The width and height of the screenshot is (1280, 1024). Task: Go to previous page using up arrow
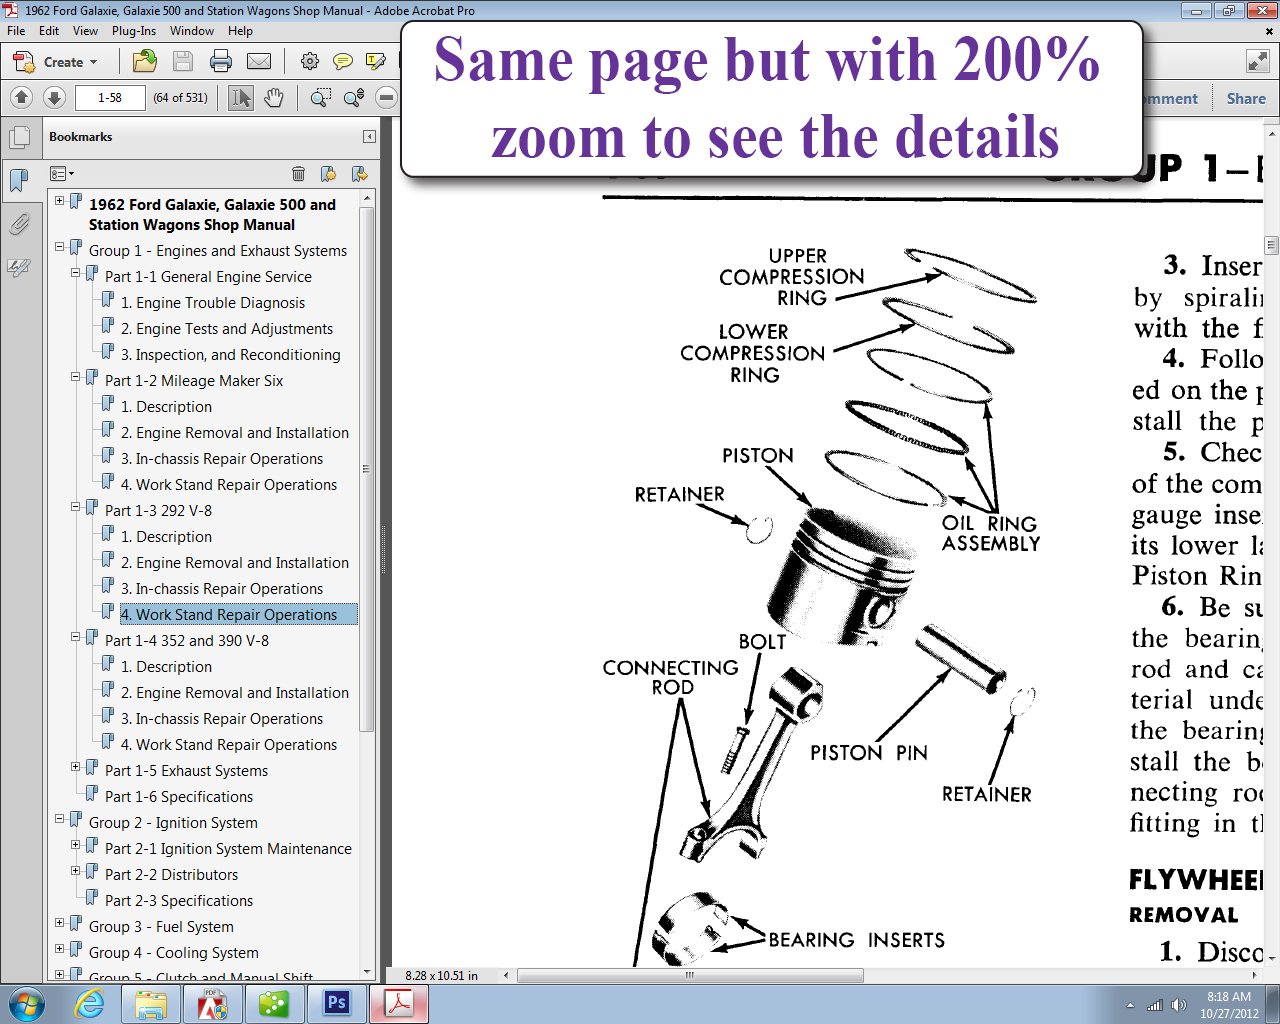click(22, 98)
